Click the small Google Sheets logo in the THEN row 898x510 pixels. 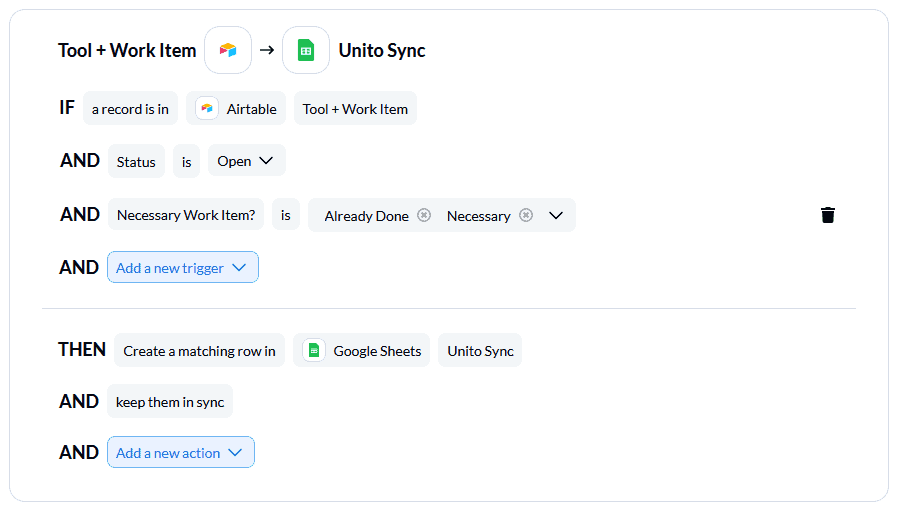click(314, 350)
